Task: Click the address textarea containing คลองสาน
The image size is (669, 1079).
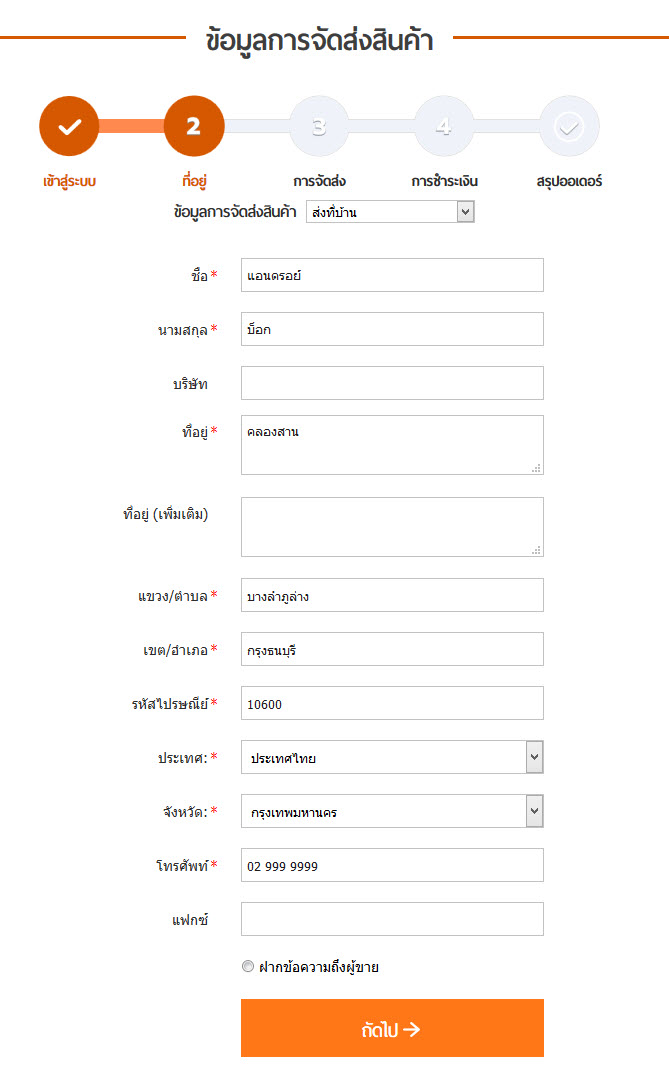Action: [392, 445]
